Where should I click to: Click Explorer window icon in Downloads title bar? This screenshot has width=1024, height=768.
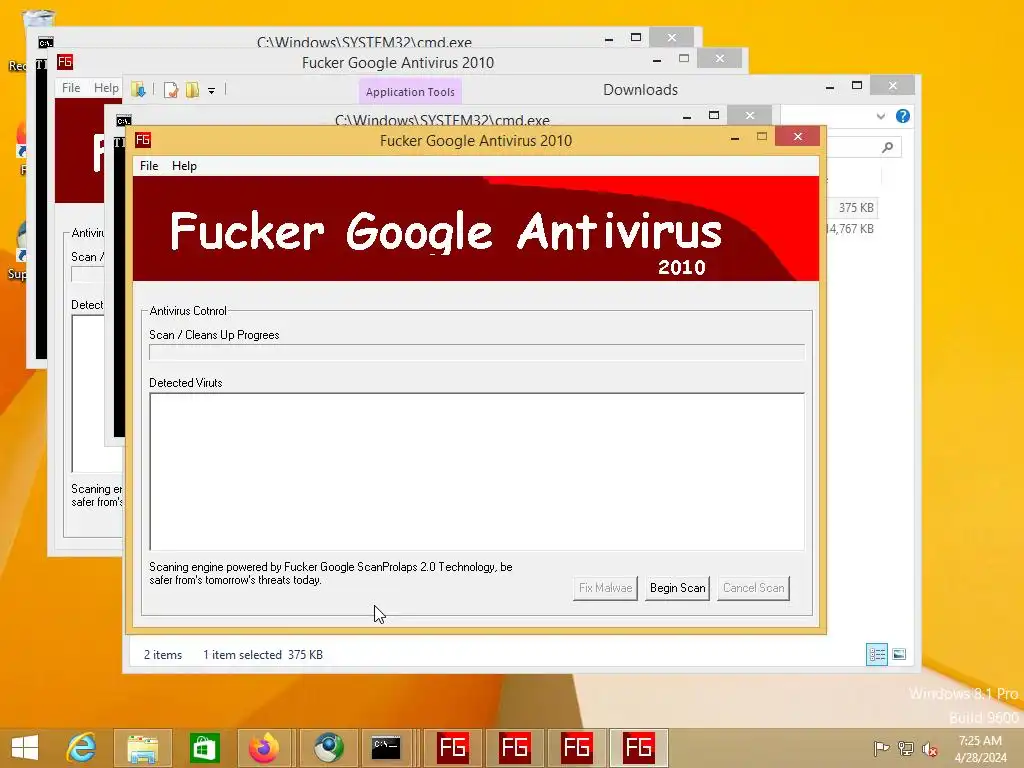coord(138,89)
